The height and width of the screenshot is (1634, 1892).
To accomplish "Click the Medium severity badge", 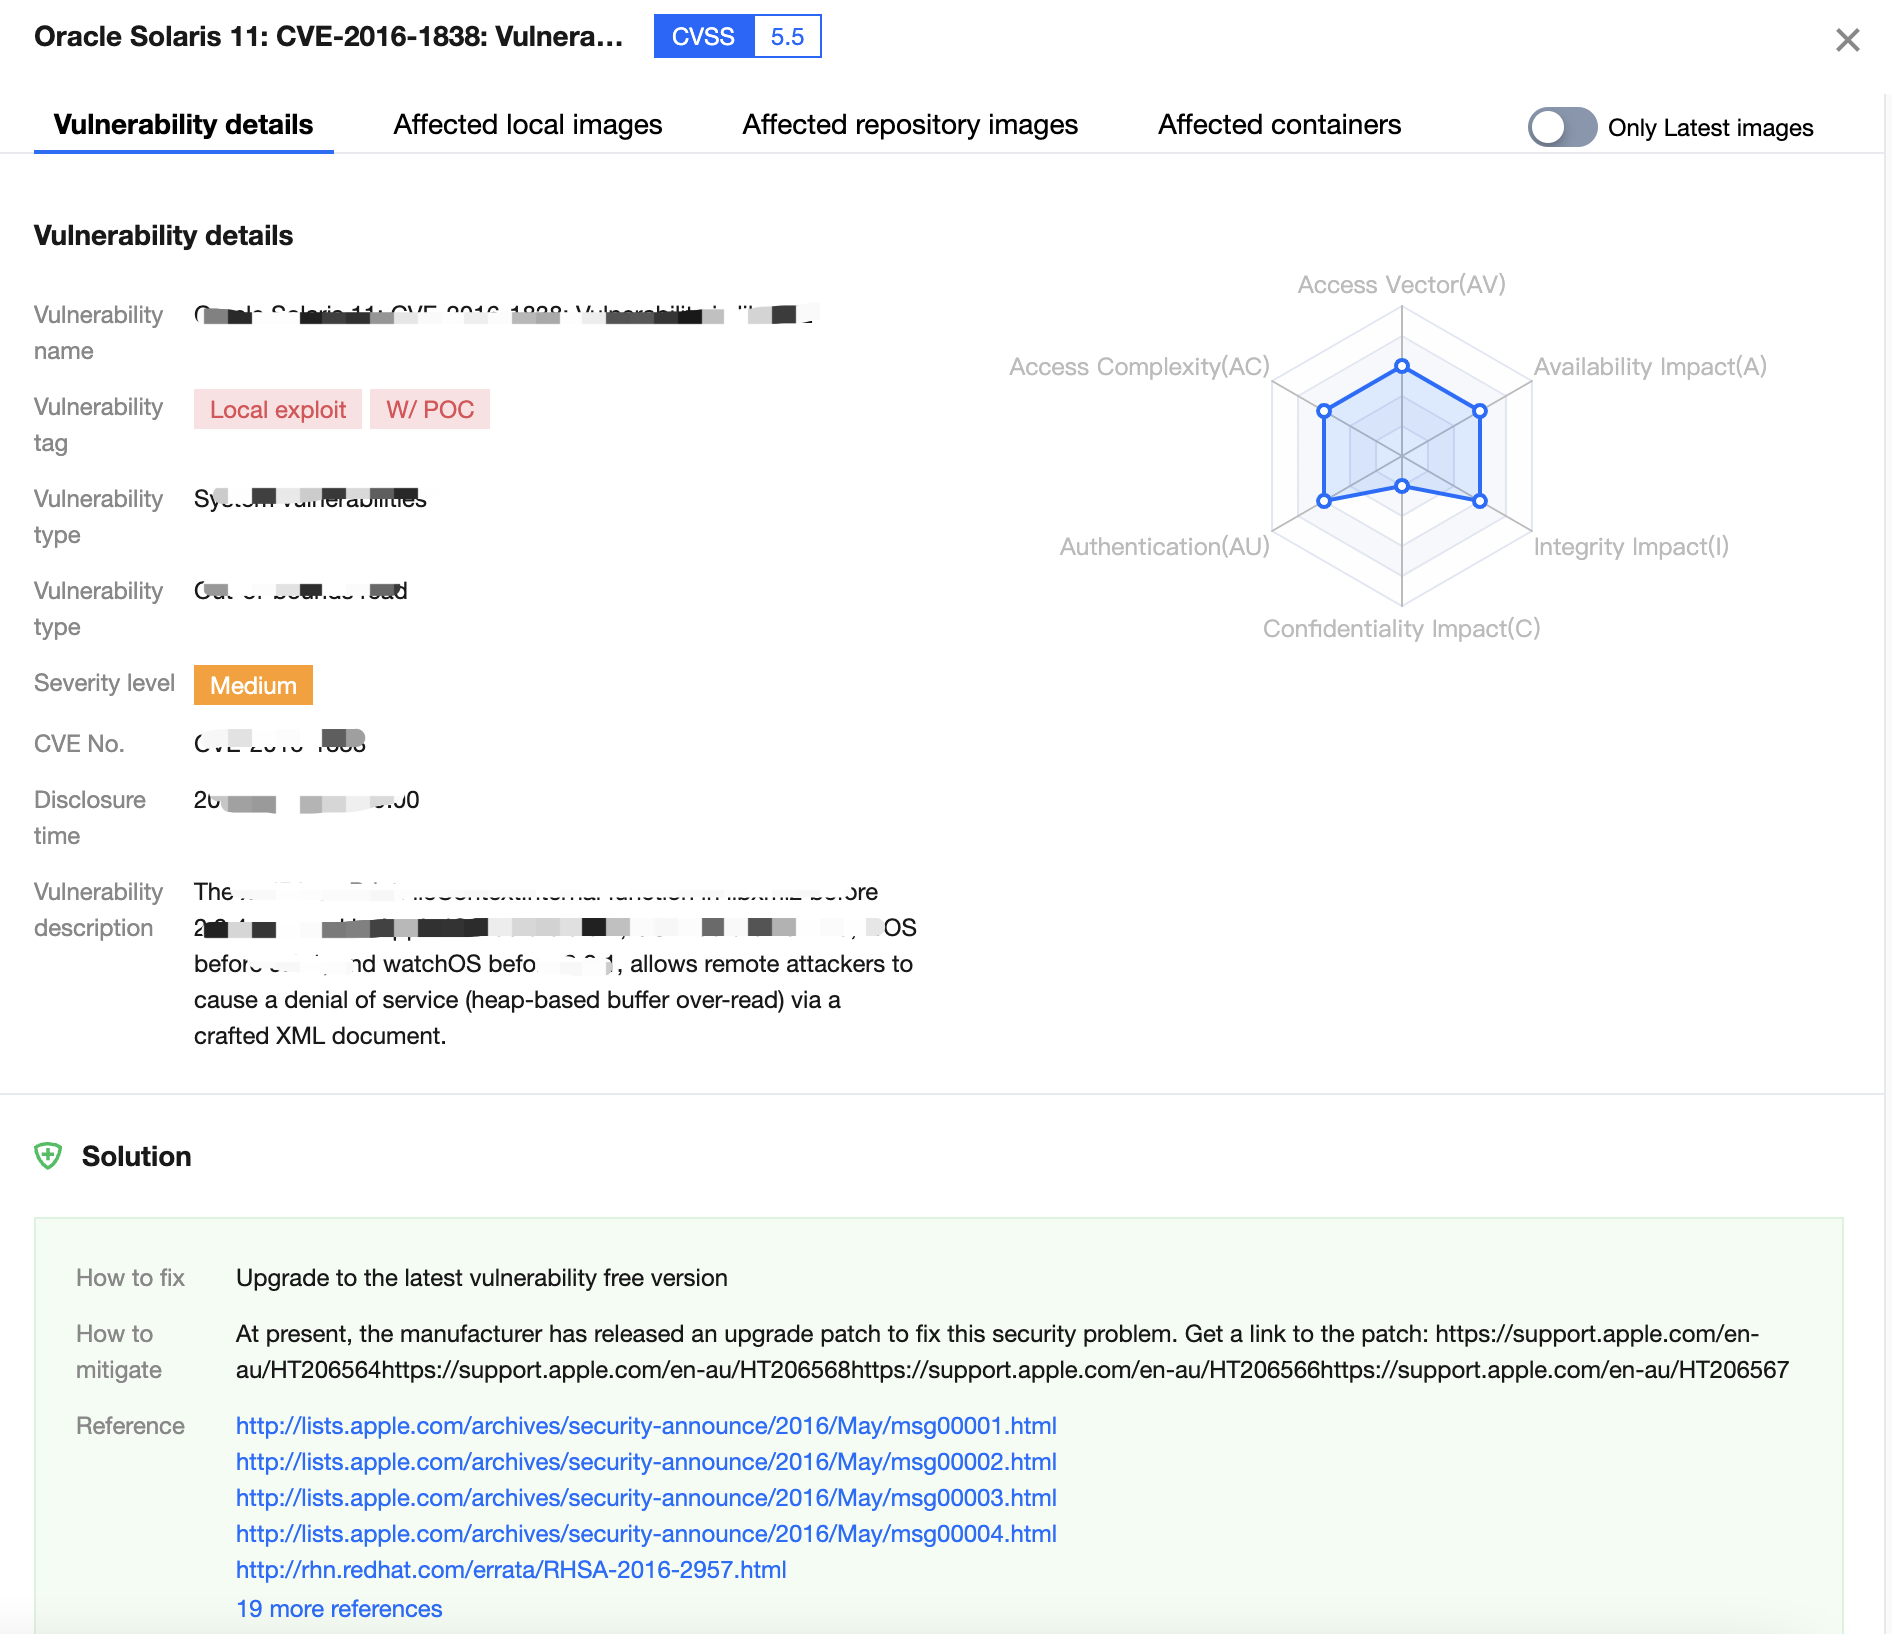I will click(253, 684).
